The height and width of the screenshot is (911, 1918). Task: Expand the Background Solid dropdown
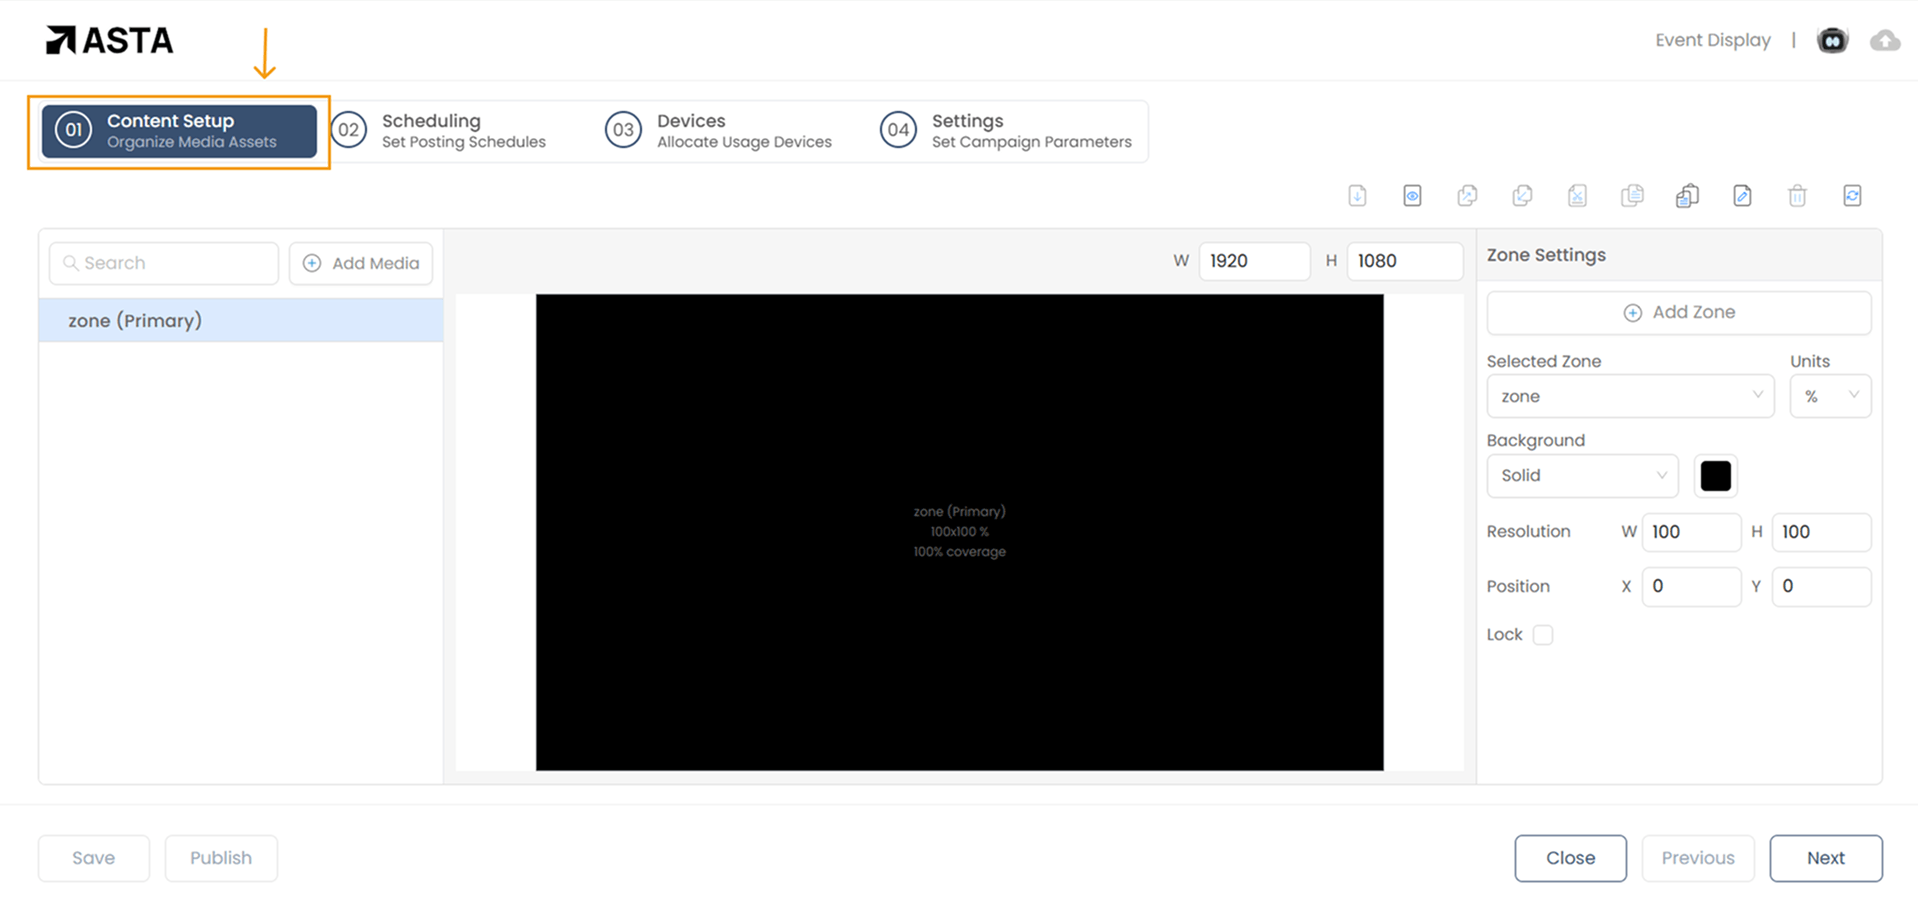click(x=1582, y=476)
